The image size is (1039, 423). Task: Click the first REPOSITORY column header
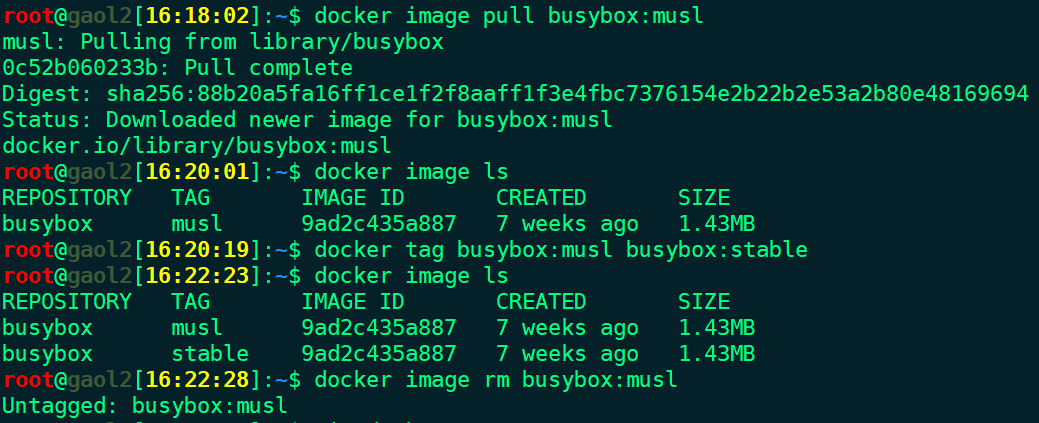point(67,198)
